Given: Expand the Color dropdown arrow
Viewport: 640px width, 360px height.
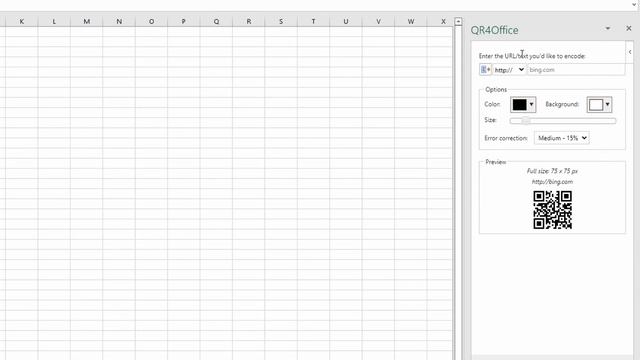Looking at the screenshot, I should click(x=531, y=104).
